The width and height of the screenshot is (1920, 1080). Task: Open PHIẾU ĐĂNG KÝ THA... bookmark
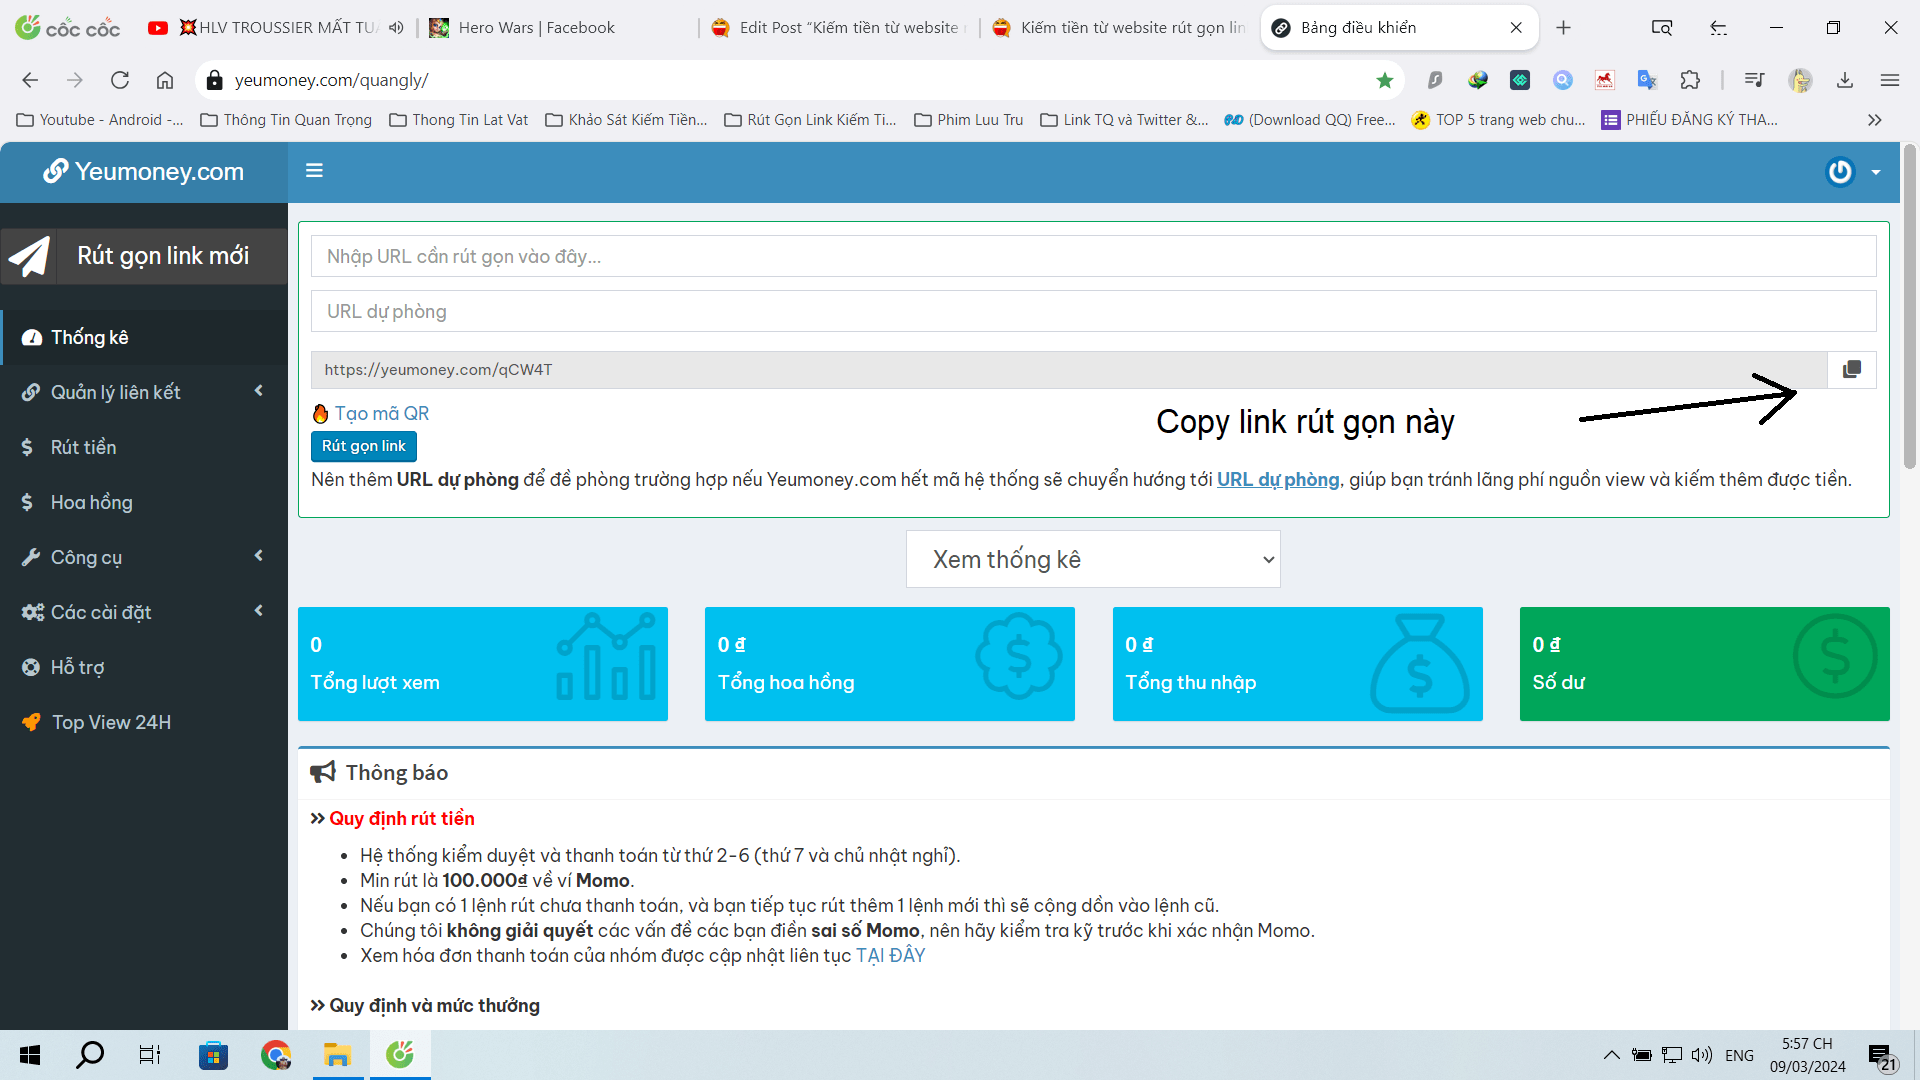(x=1690, y=120)
